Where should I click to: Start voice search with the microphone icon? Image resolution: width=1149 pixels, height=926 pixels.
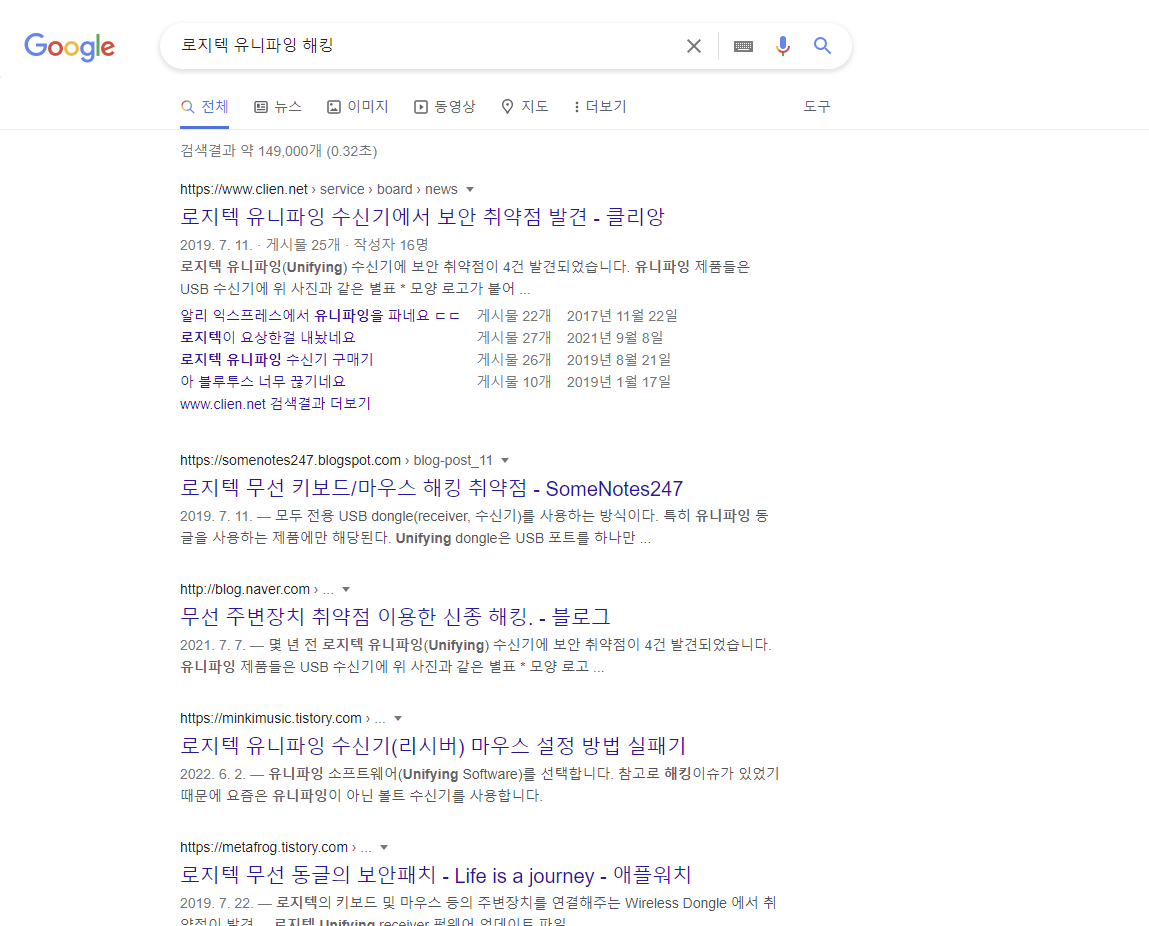[783, 46]
